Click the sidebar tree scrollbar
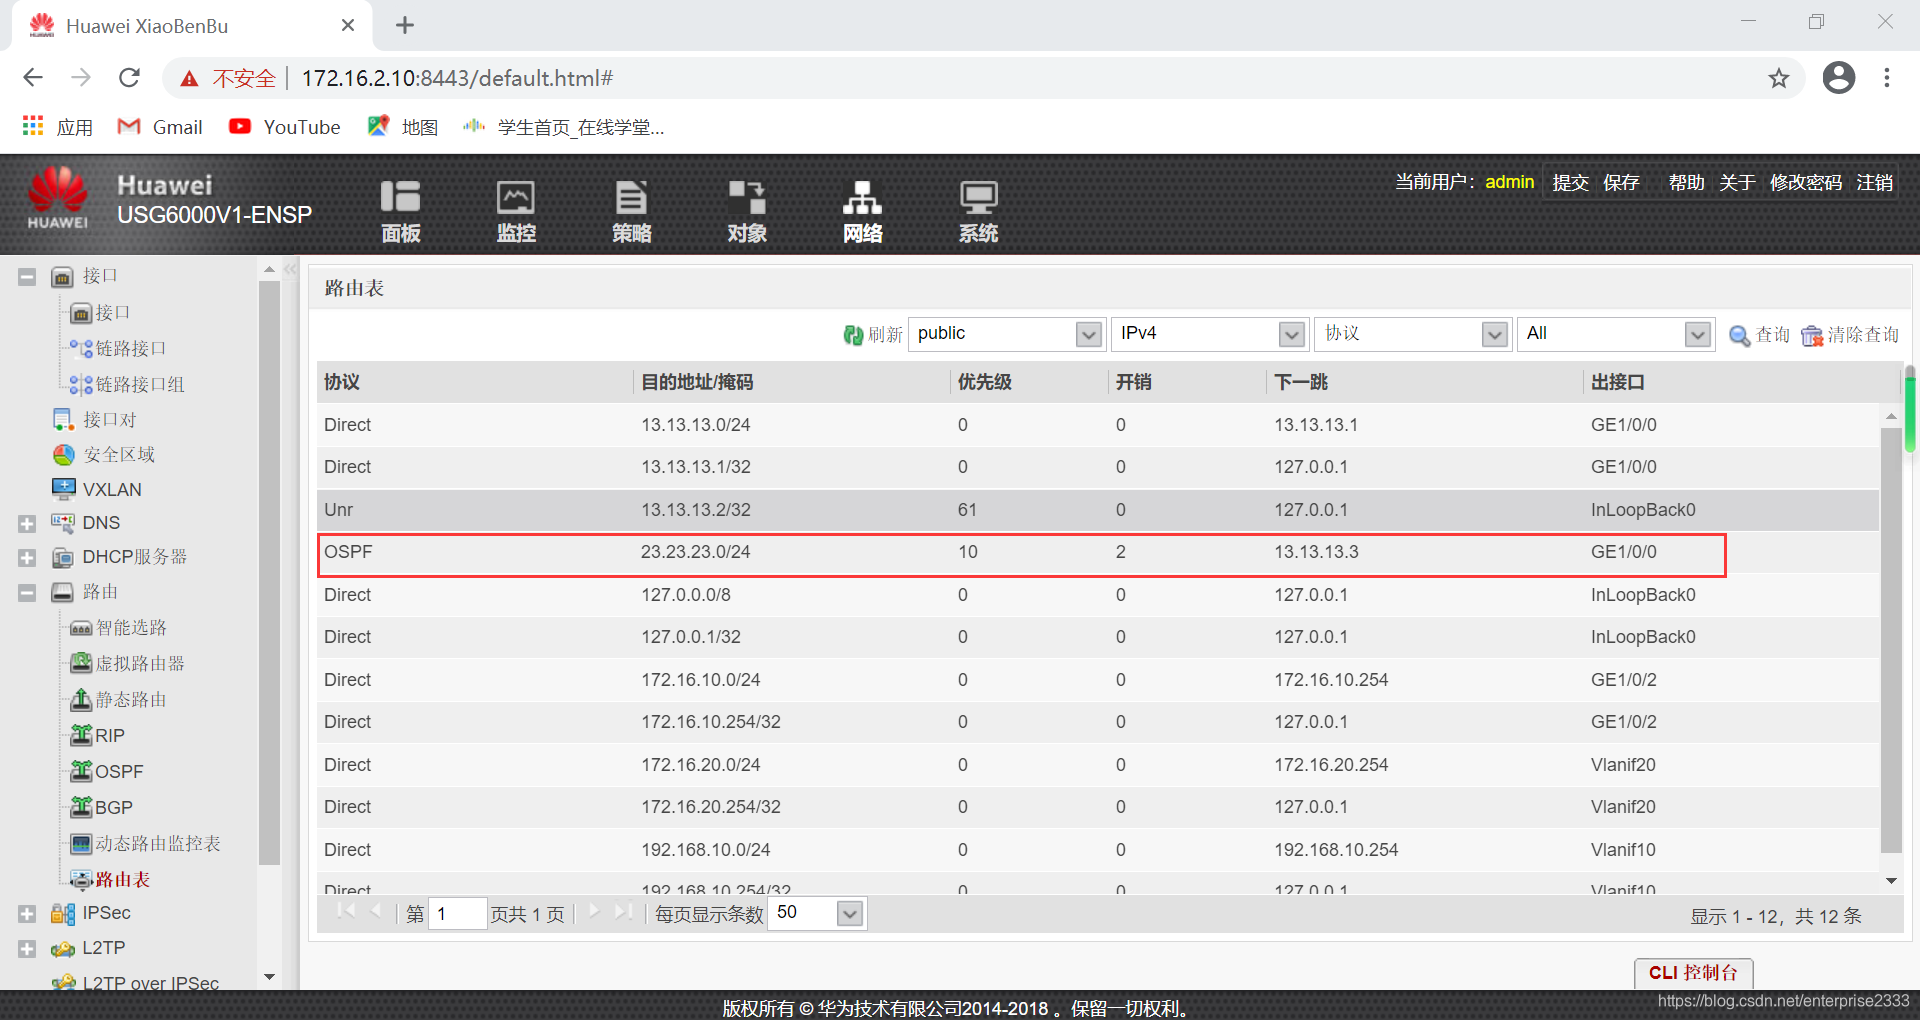This screenshot has height=1020, width=1920. click(x=268, y=572)
